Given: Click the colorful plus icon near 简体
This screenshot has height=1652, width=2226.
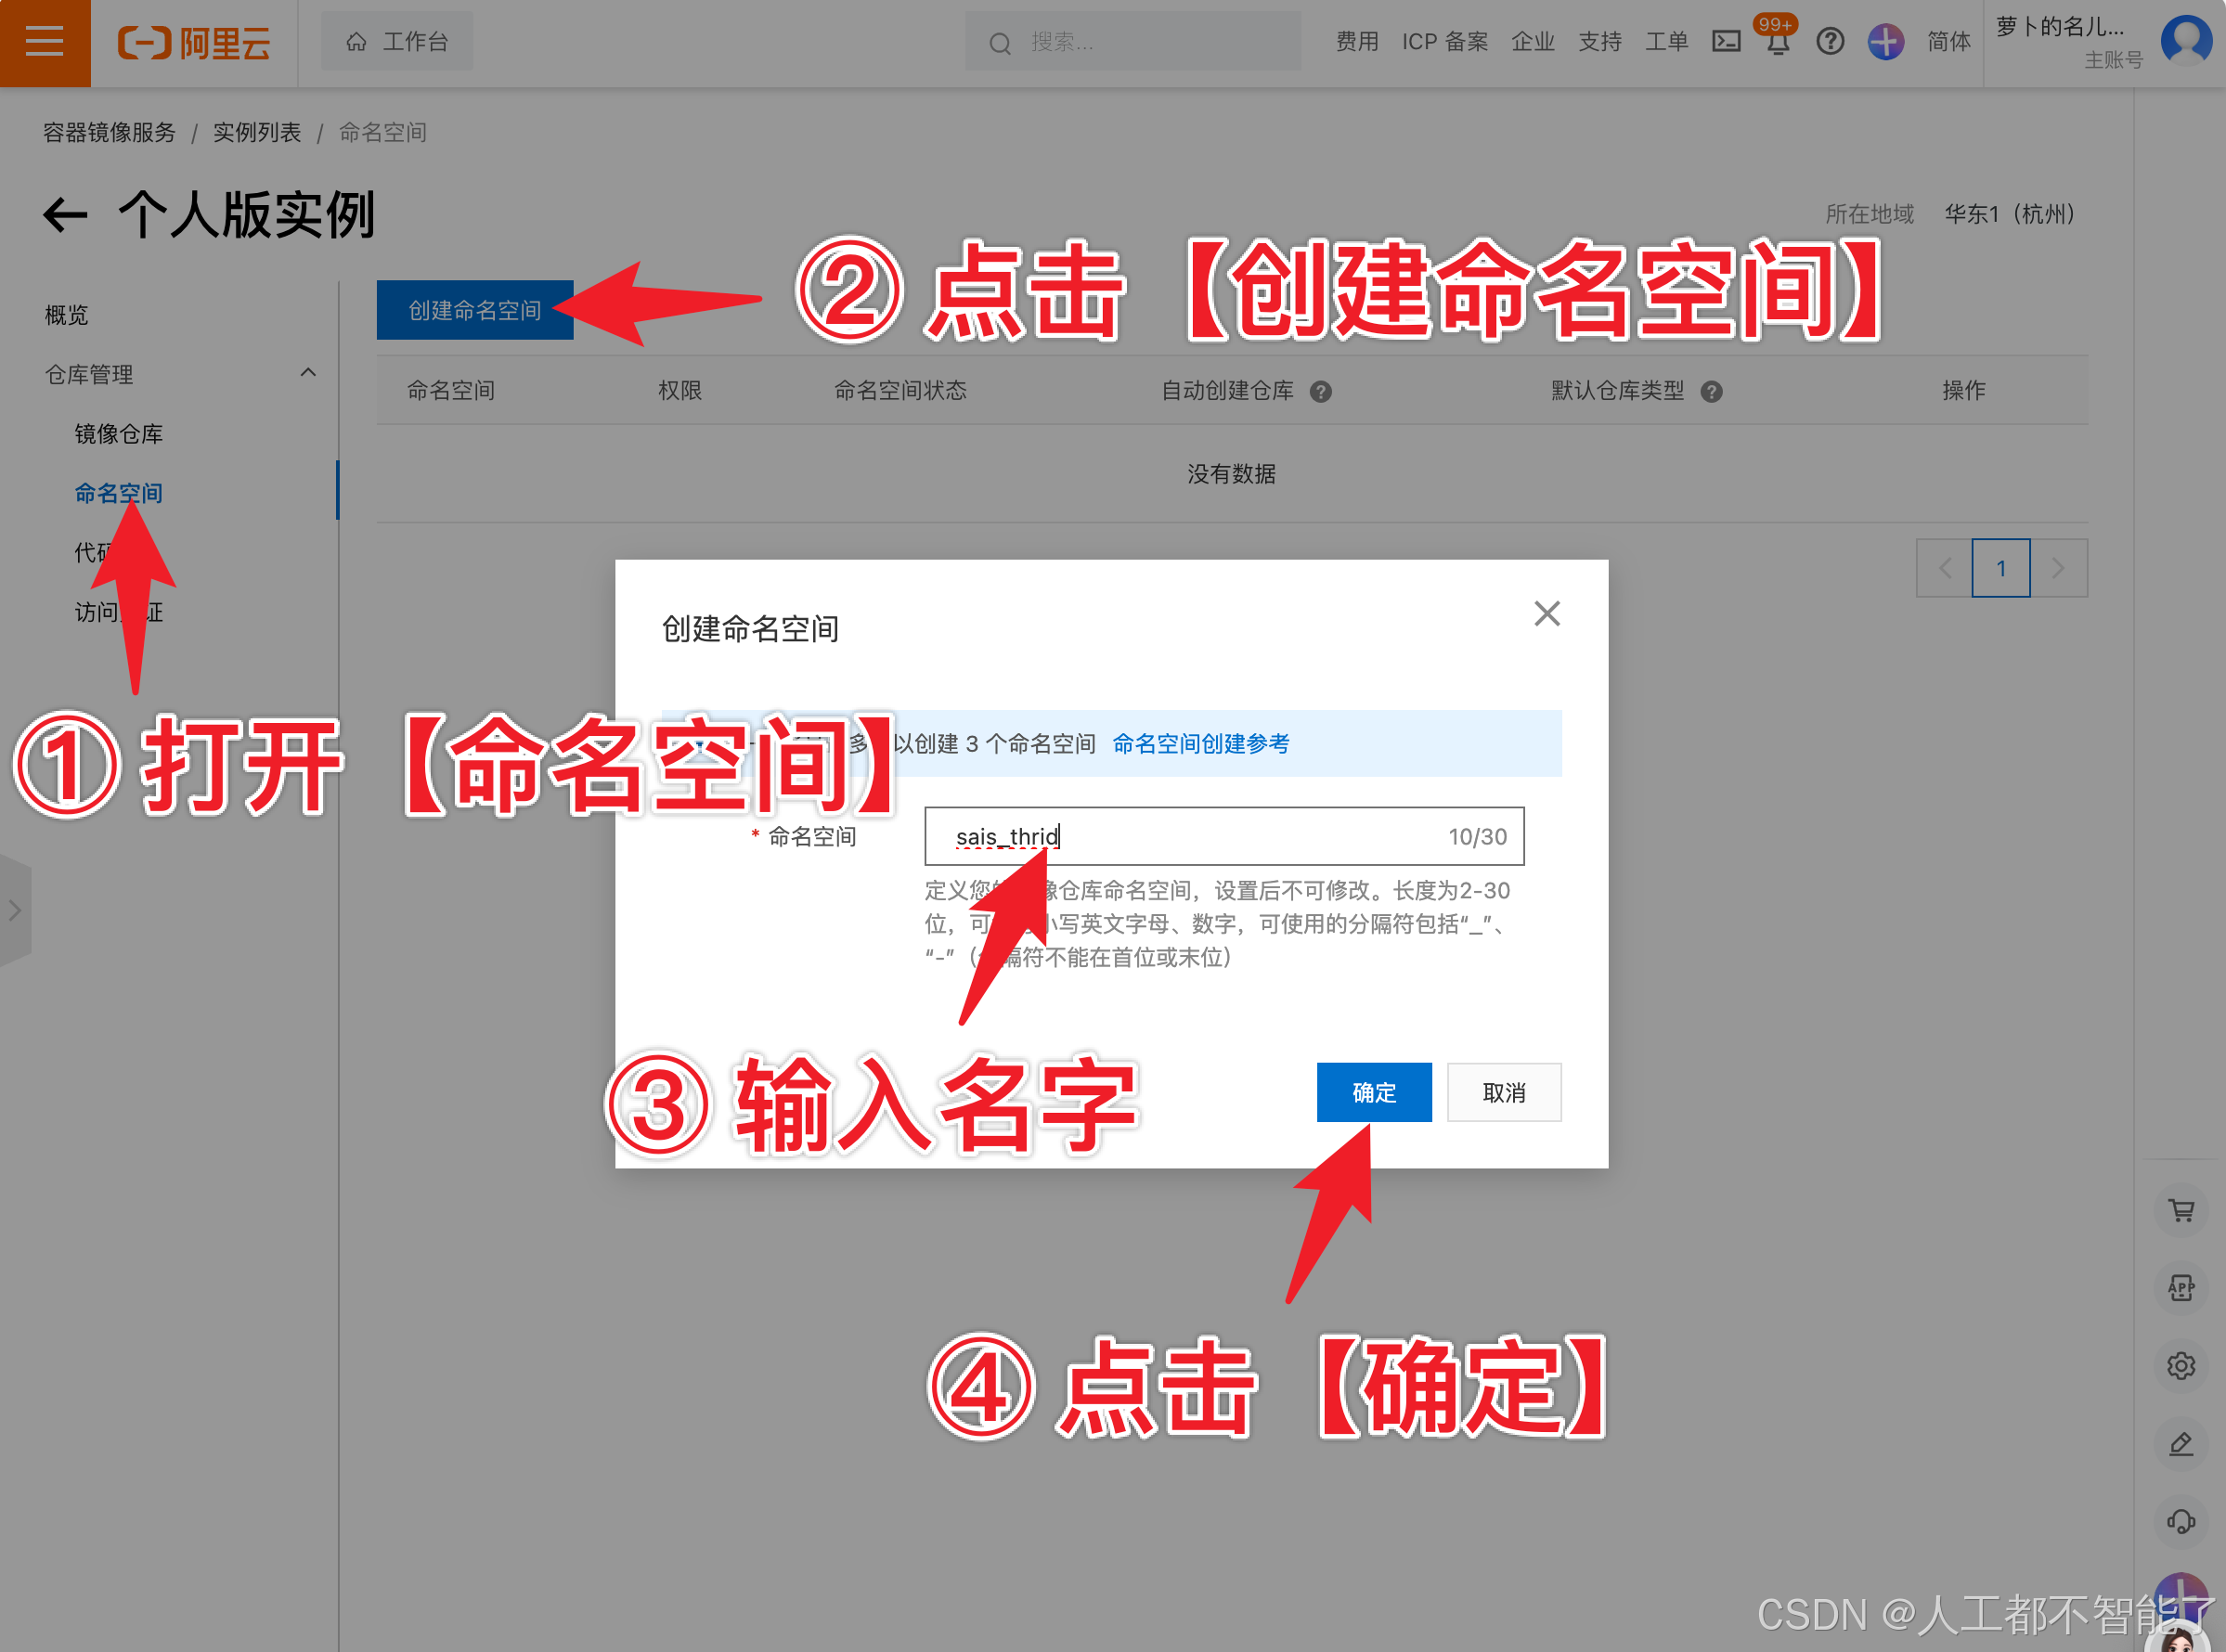Looking at the screenshot, I should tap(1886, 42).
